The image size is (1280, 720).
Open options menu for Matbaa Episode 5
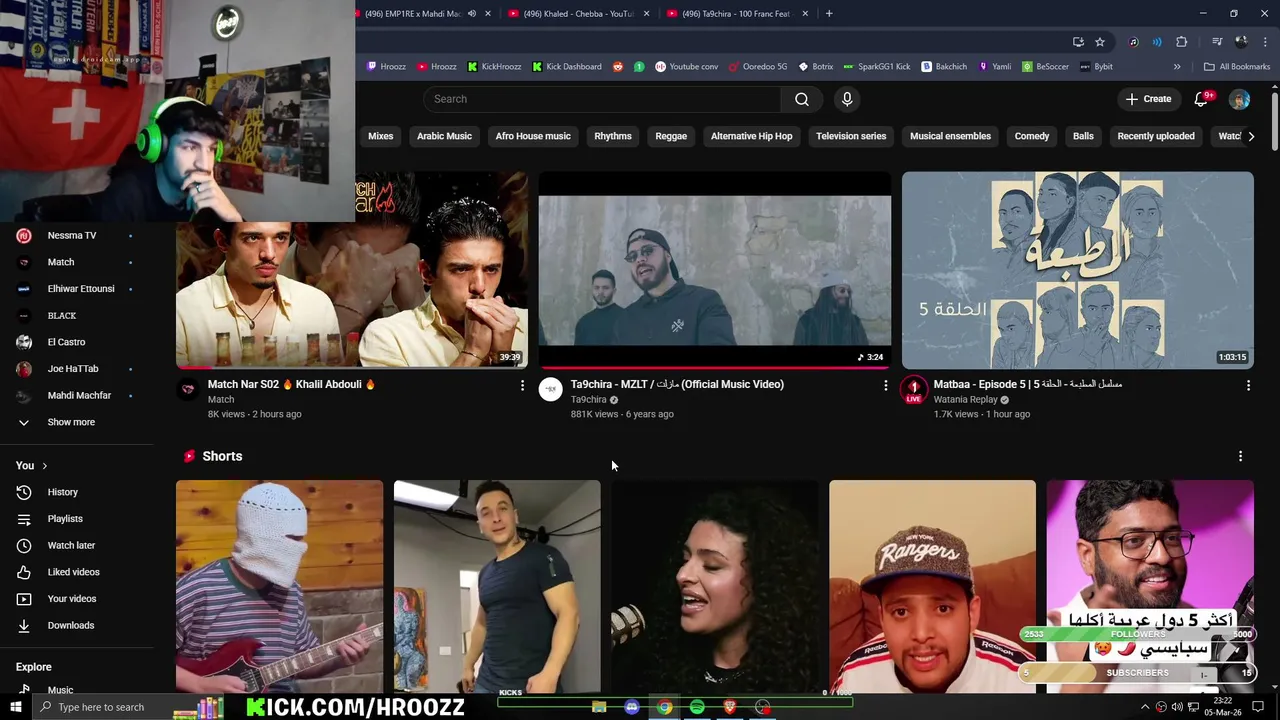click(1248, 385)
